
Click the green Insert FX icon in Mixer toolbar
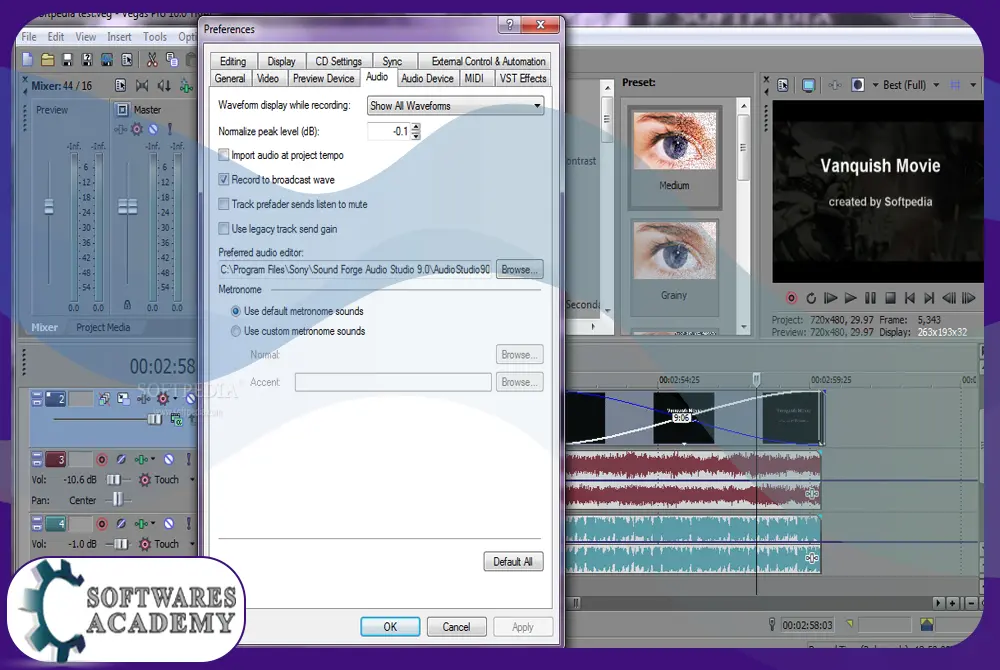click(x=186, y=85)
